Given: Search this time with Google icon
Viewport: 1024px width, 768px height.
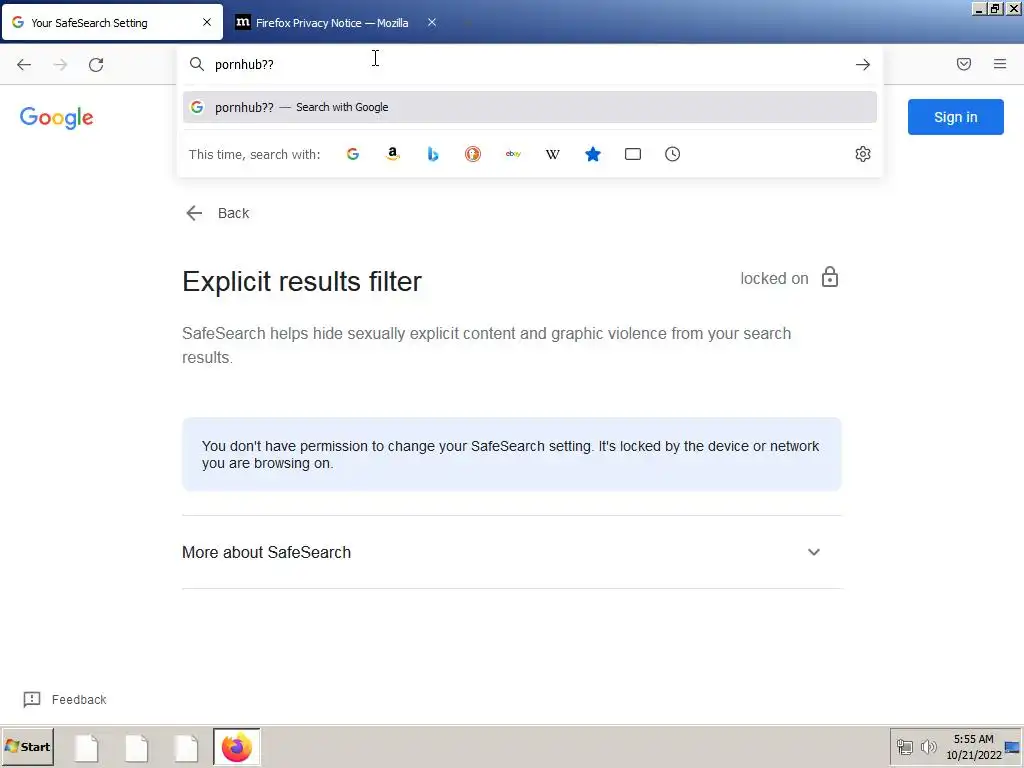Looking at the screenshot, I should pos(353,154).
